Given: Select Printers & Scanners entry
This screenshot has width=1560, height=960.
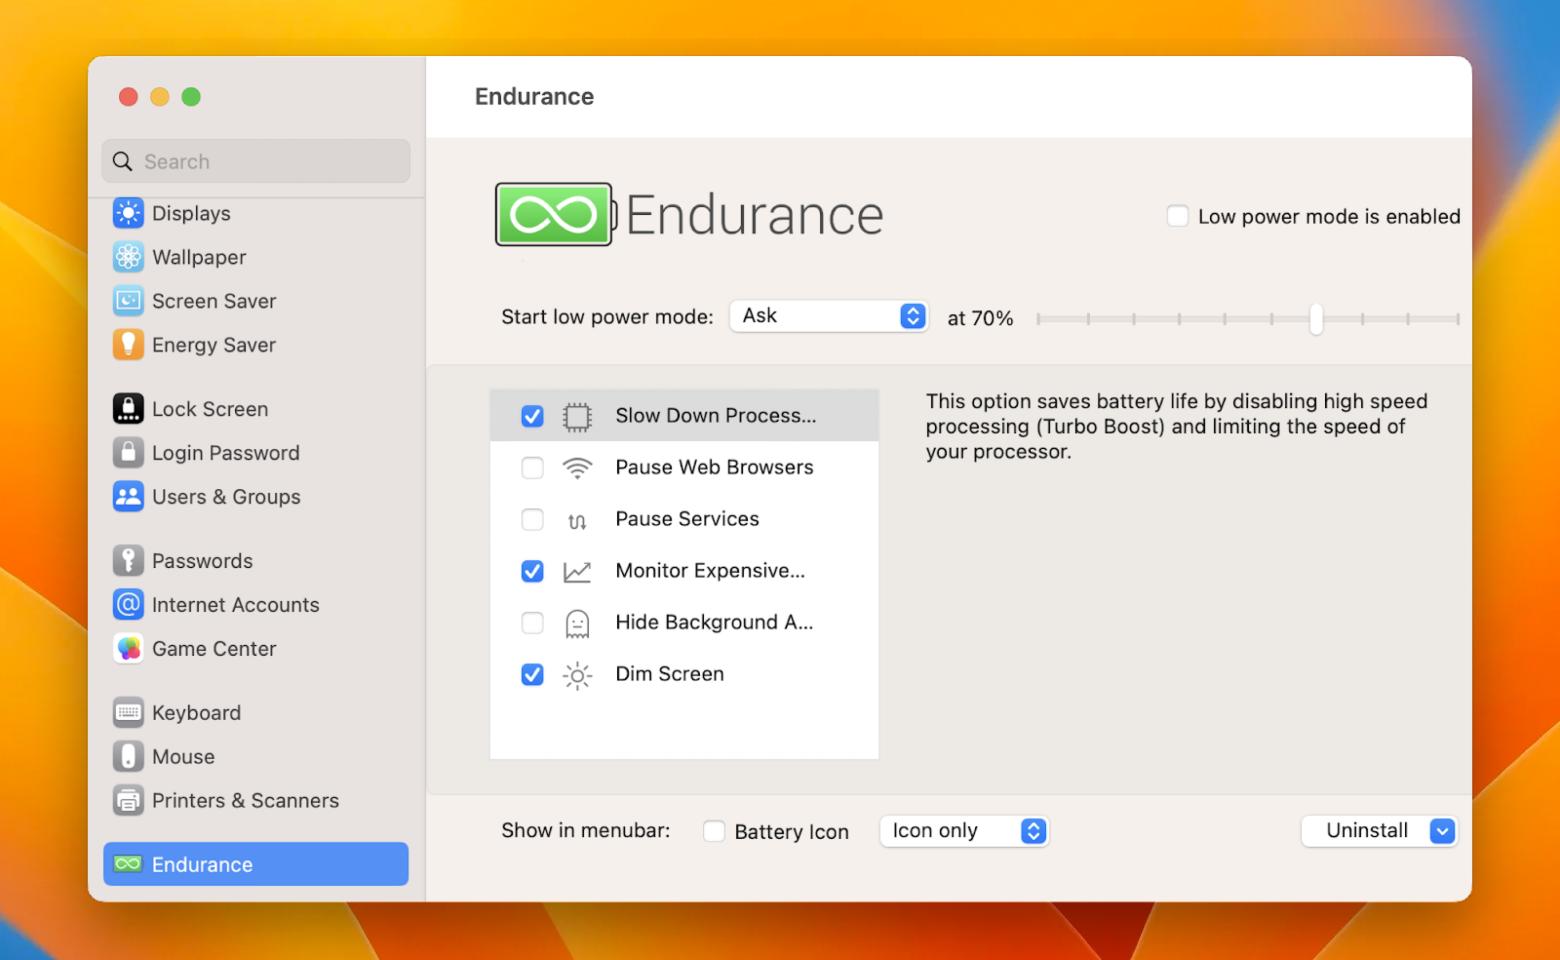Looking at the screenshot, I should click(x=256, y=801).
